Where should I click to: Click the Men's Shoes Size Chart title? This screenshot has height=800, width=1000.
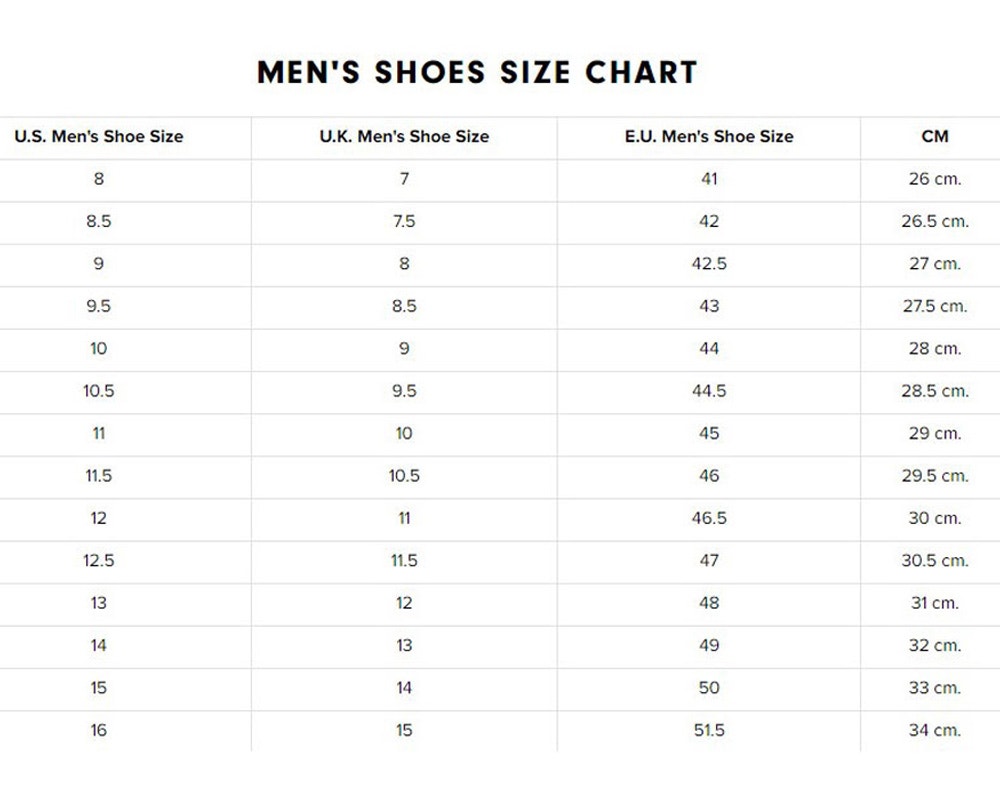coord(476,72)
